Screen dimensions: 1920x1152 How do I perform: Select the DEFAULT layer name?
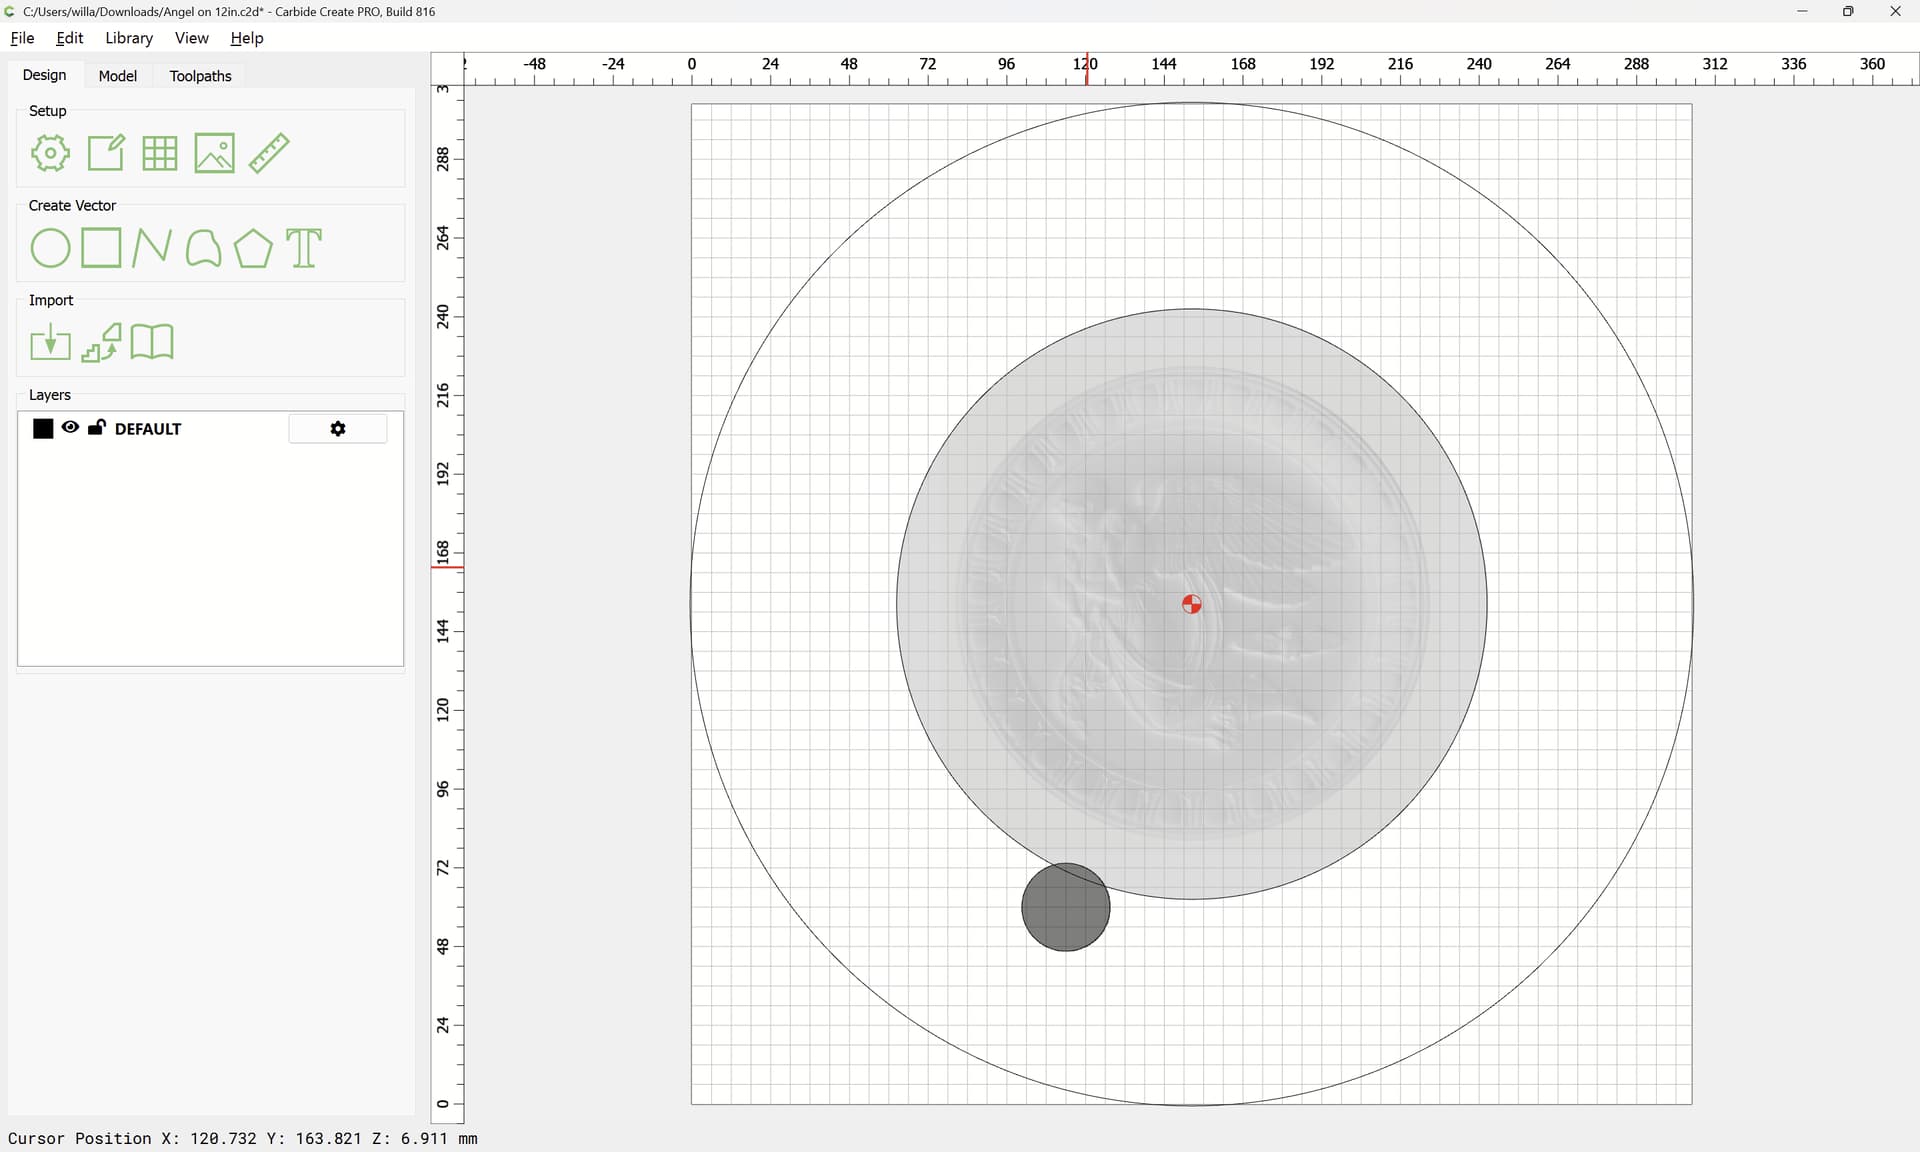tap(148, 429)
